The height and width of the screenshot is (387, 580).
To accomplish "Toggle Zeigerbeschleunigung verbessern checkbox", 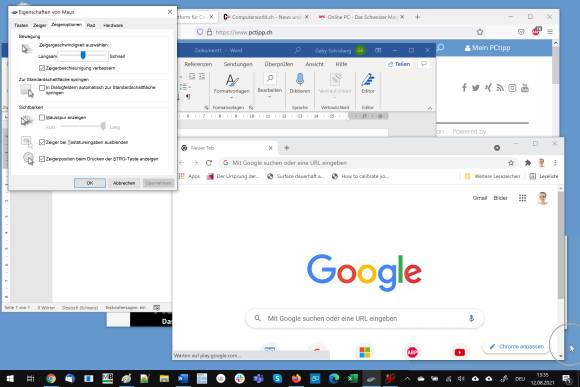I will [x=42, y=68].
